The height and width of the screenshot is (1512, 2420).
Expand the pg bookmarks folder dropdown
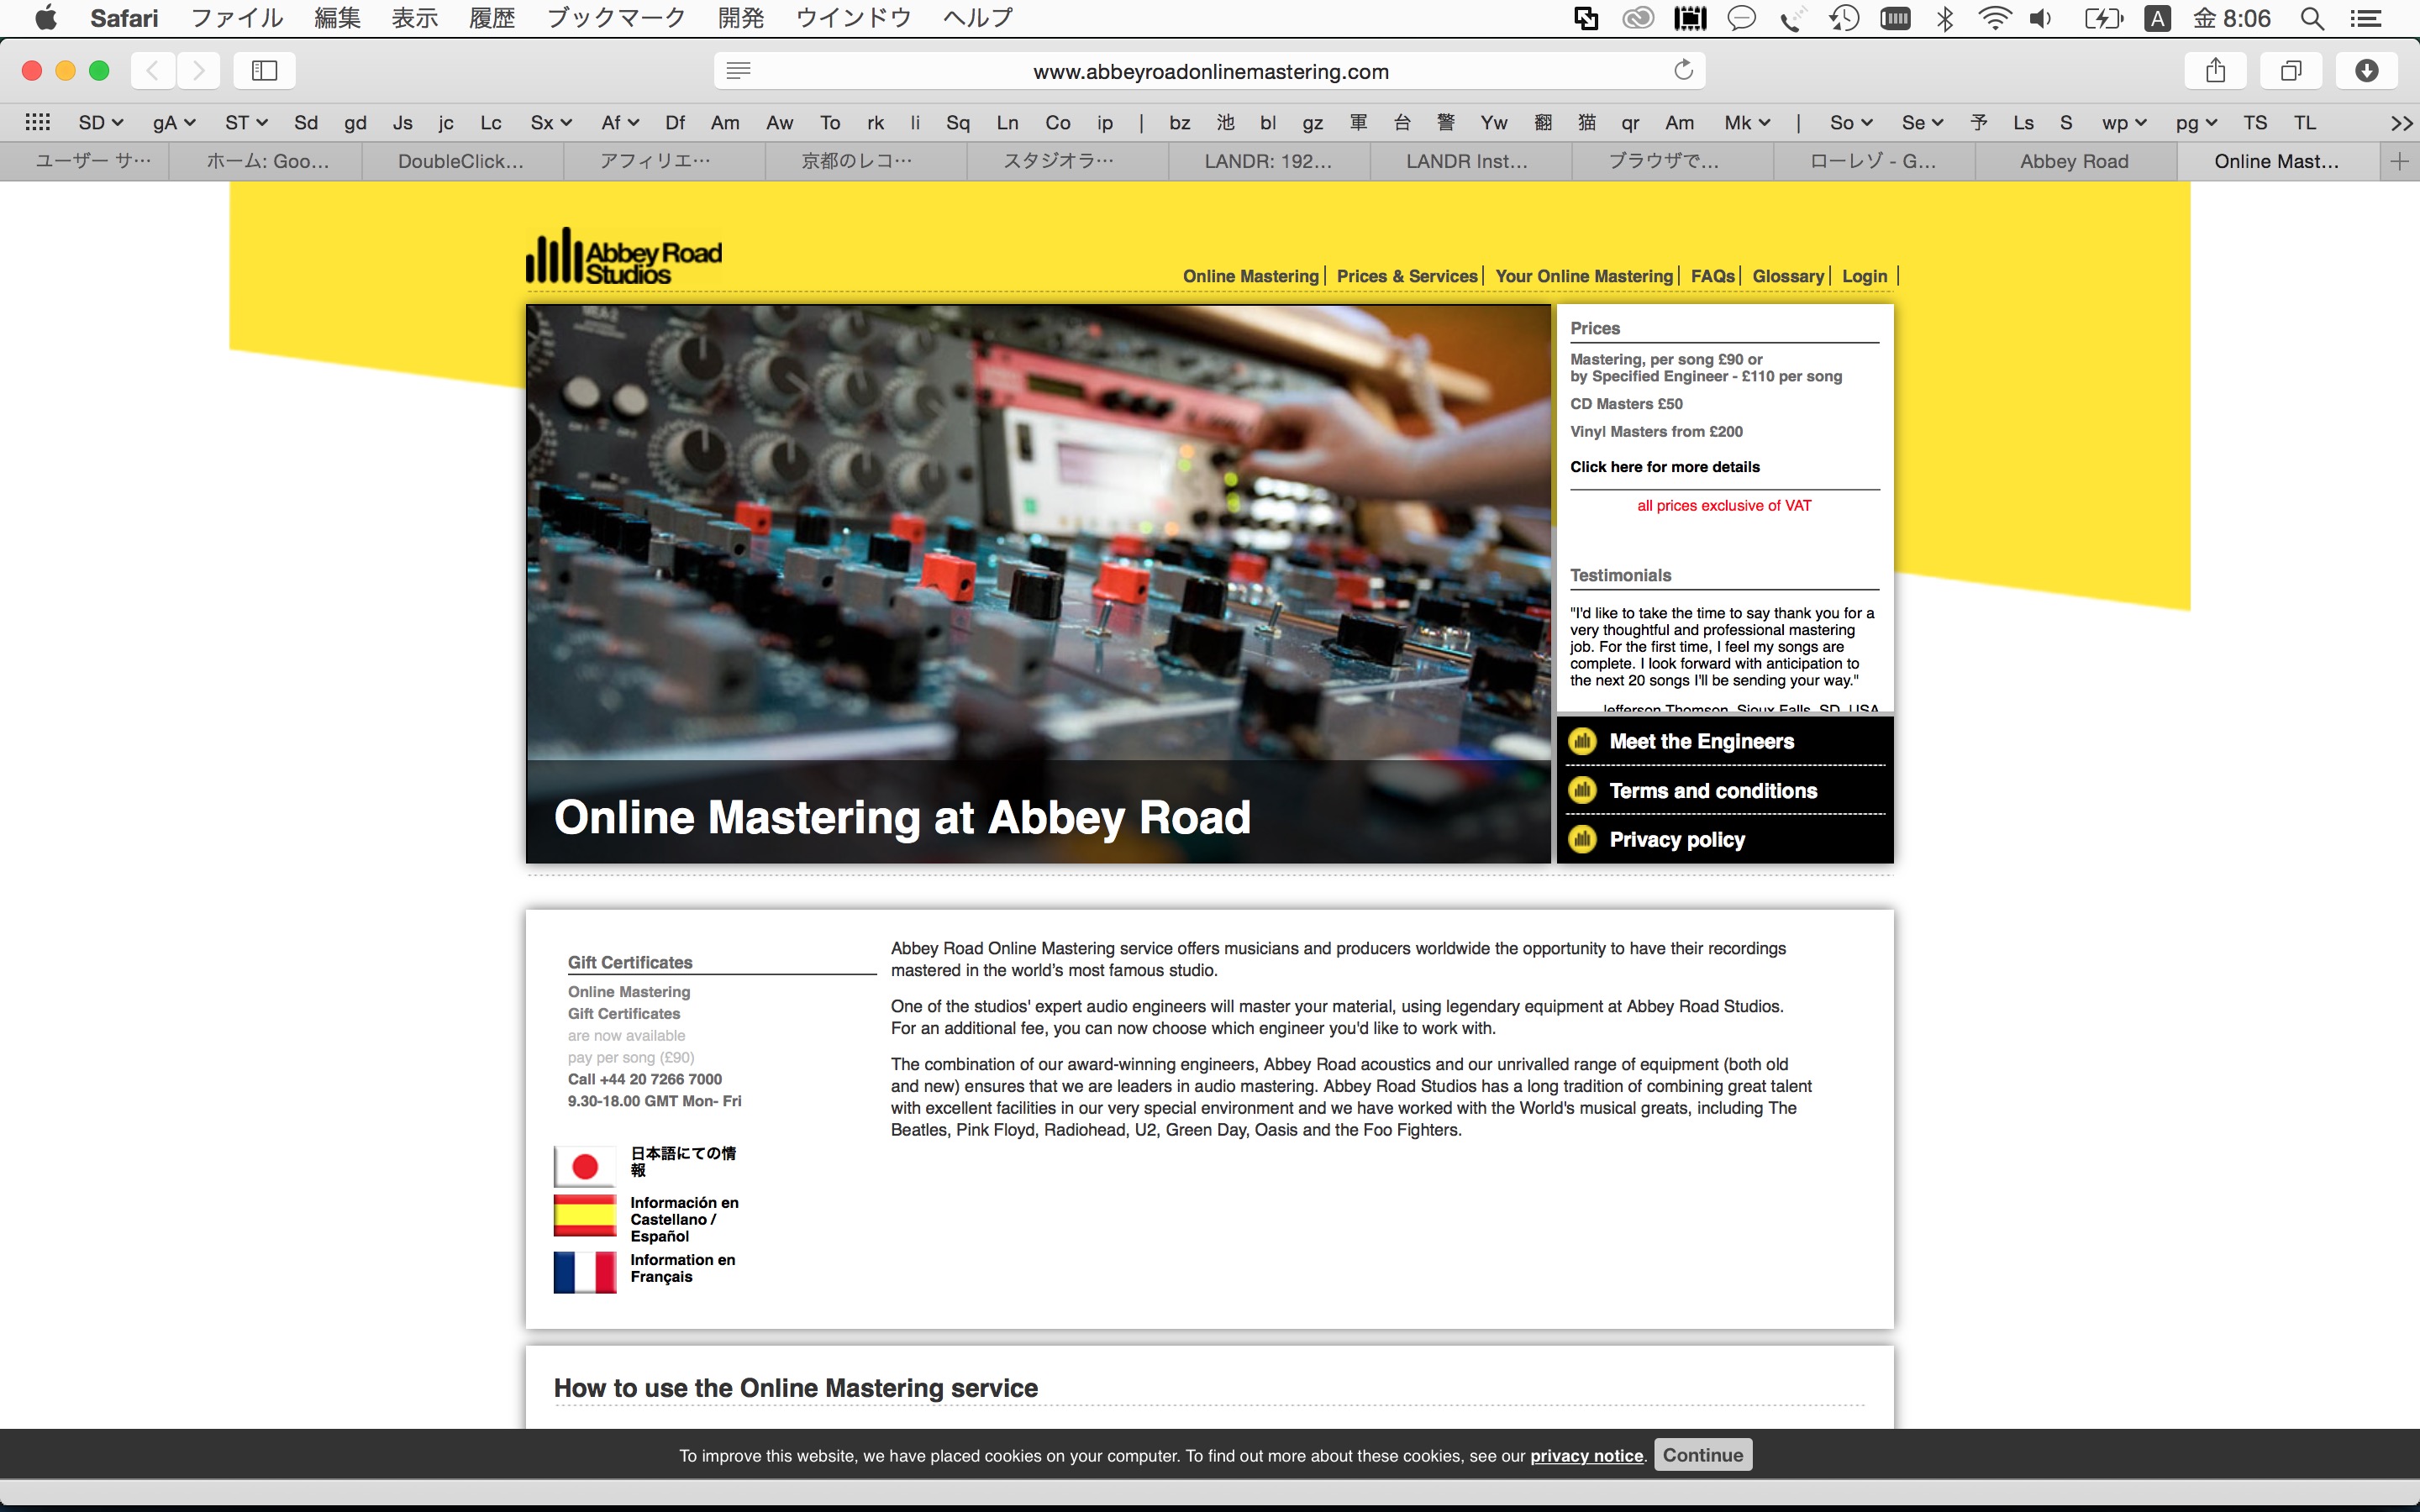click(x=2196, y=122)
